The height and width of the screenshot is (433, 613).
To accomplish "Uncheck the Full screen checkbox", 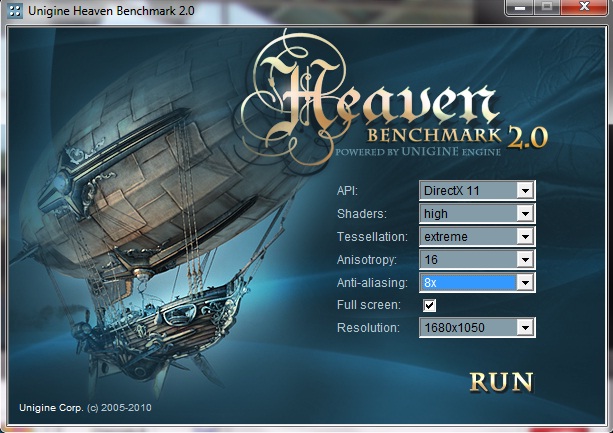I will coord(429,305).
